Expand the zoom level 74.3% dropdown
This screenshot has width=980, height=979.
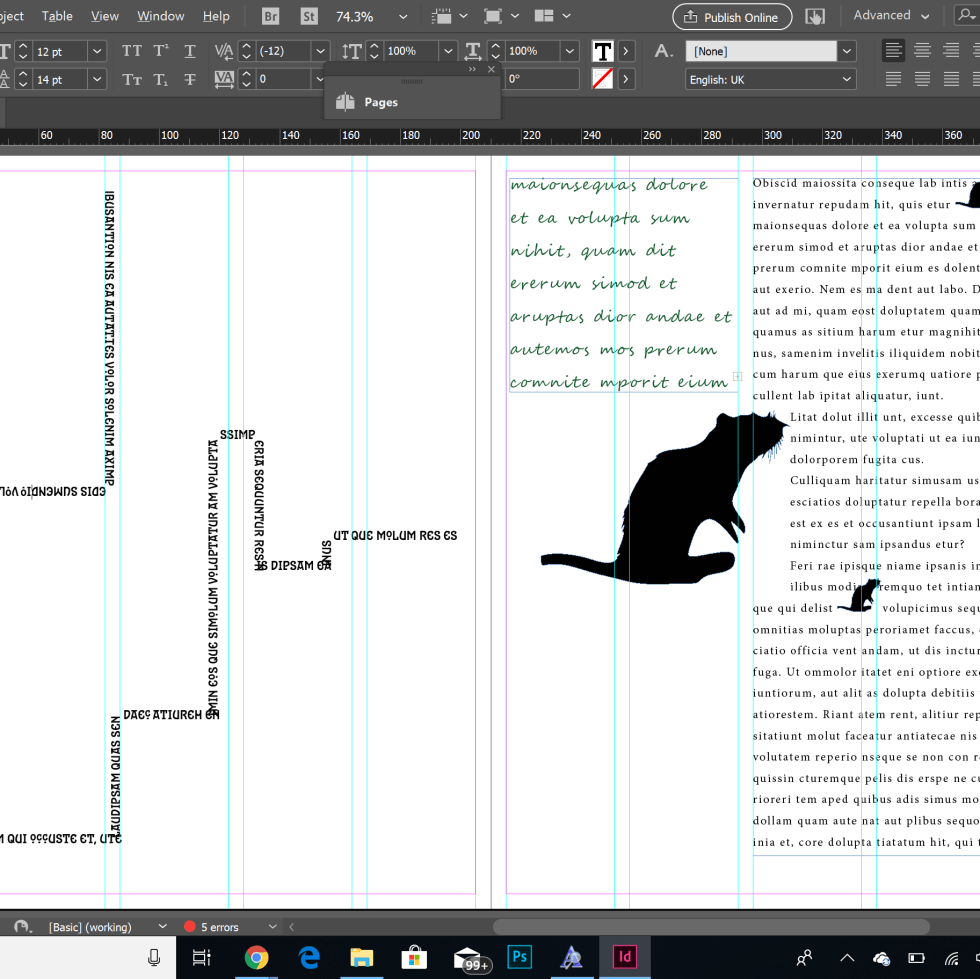point(402,16)
